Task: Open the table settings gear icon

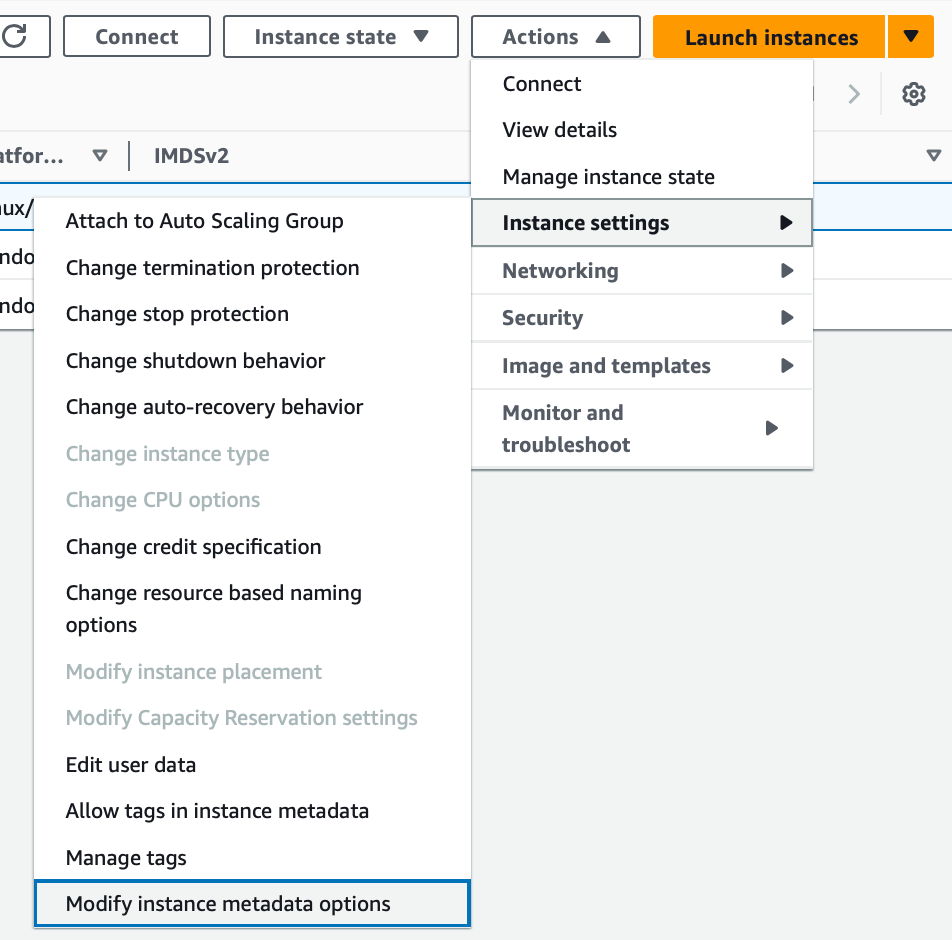Action: point(913,95)
